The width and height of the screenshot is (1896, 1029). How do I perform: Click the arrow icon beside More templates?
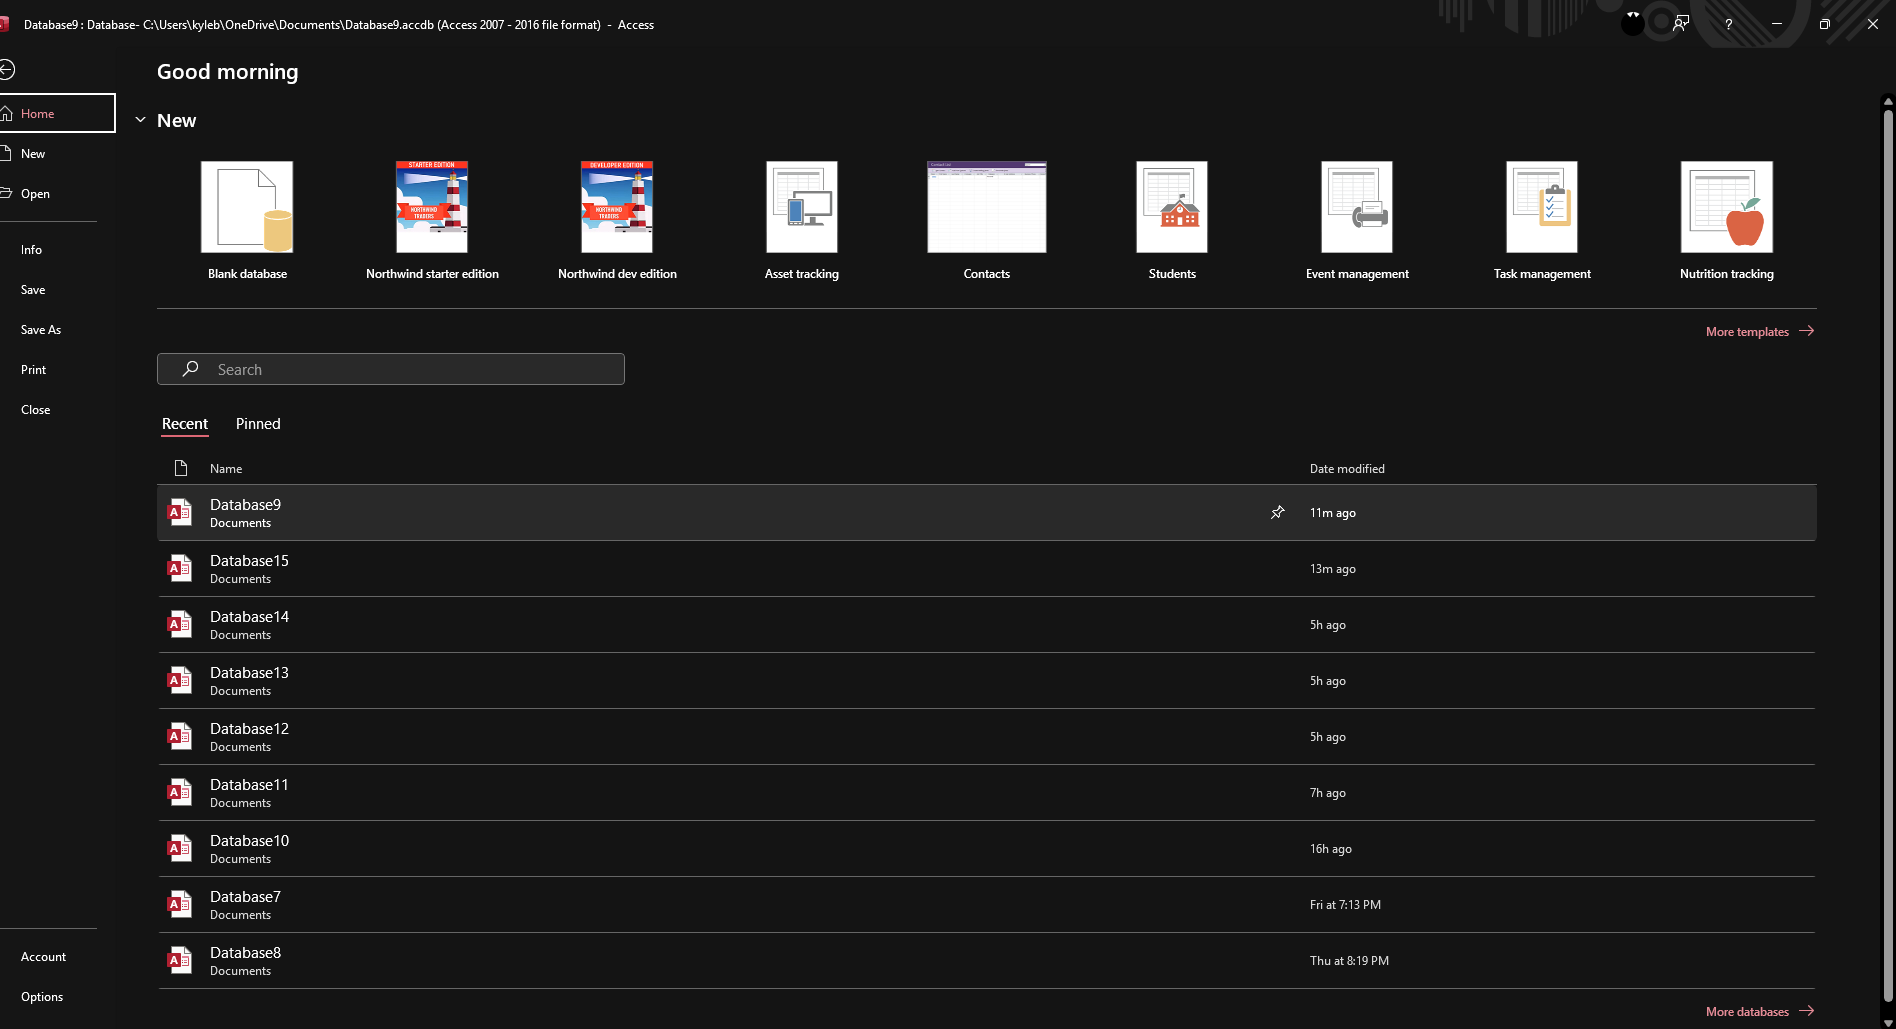[x=1806, y=331]
